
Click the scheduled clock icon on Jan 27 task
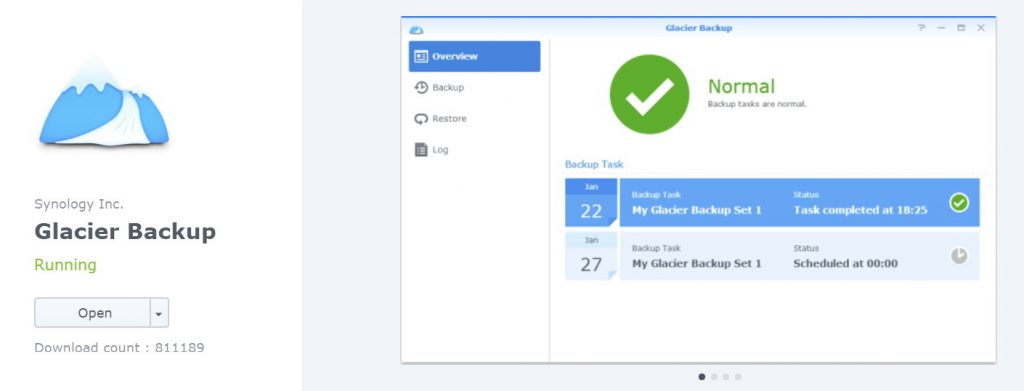coord(959,256)
